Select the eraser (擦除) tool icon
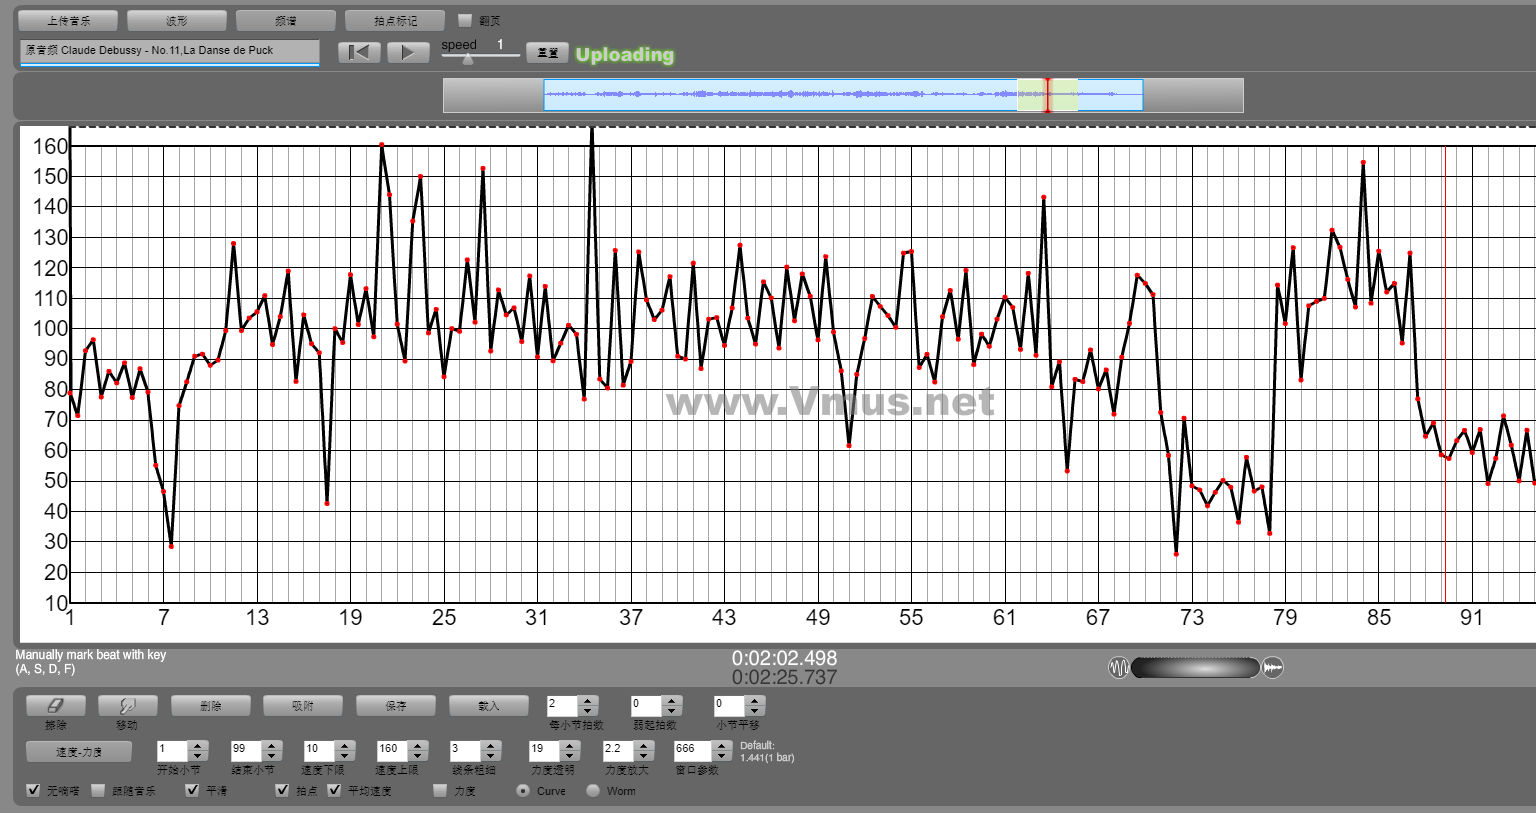The height and width of the screenshot is (813, 1536). (x=55, y=706)
